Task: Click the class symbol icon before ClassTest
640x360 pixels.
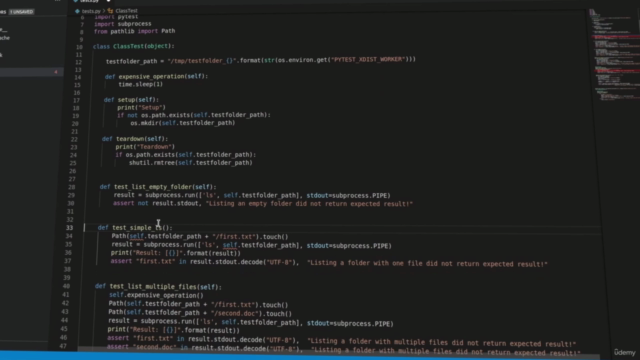Action: (110, 11)
